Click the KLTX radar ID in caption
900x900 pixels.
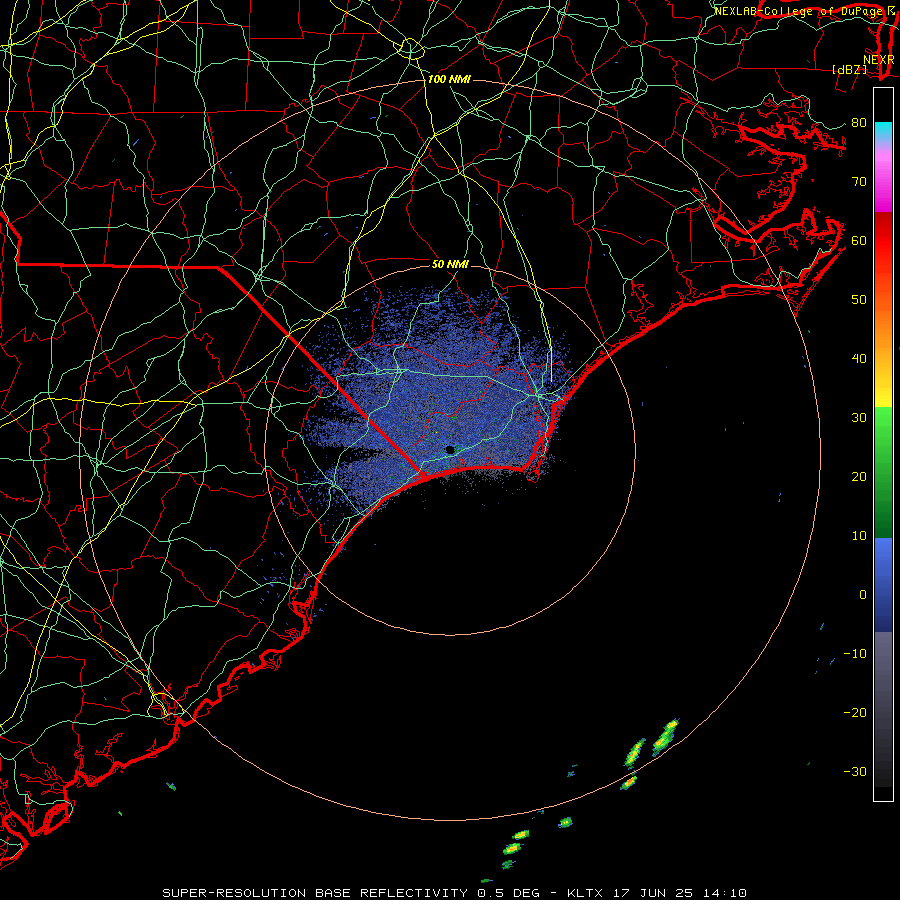click(585, 893)
